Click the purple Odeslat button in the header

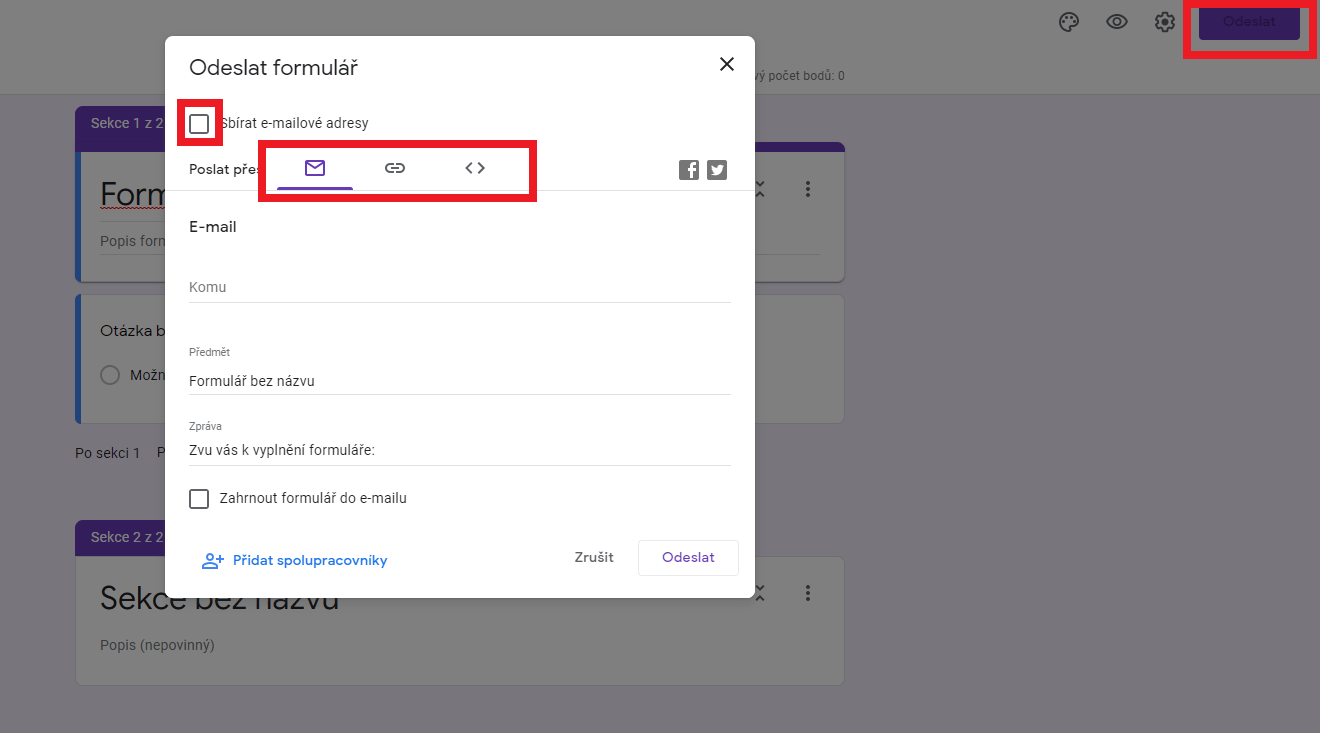(x=1249, y=21)
